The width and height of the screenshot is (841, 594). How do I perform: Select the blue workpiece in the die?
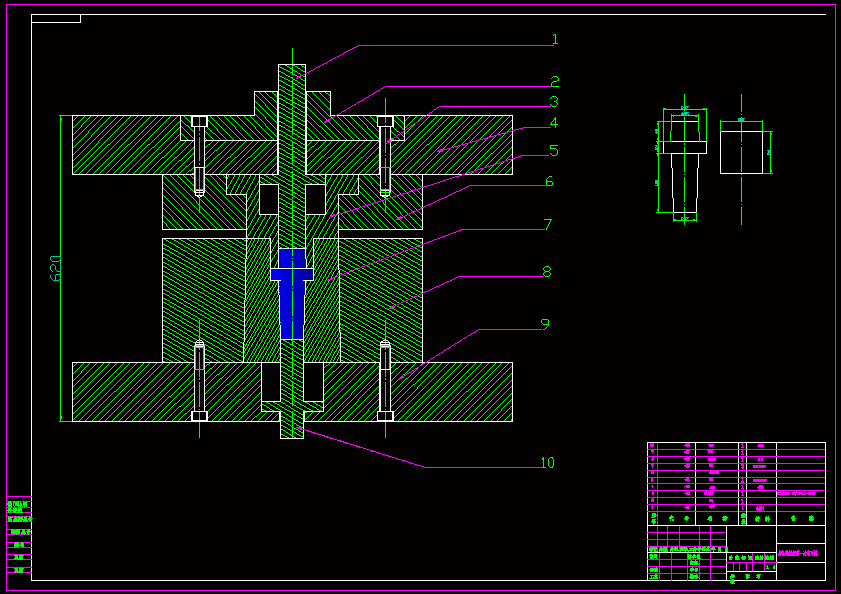point(292,294)
